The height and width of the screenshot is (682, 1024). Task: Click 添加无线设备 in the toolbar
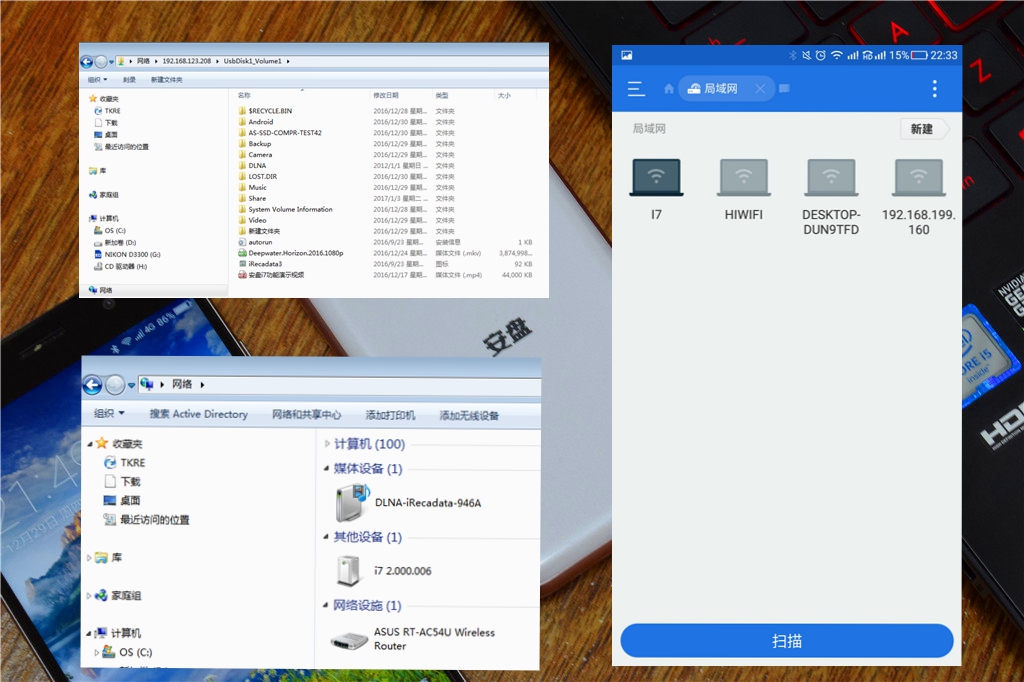pyautogui.click(x=469, y=415)
